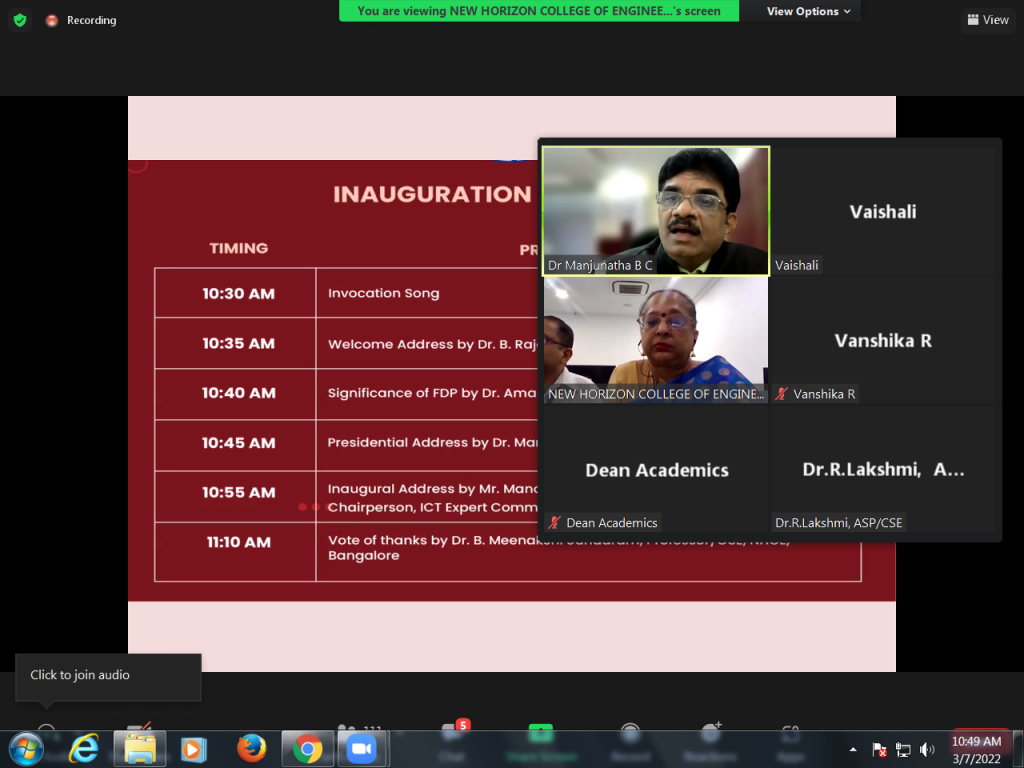
Task: Click the Action Center flag icon
Action: [x=880, y=749]
